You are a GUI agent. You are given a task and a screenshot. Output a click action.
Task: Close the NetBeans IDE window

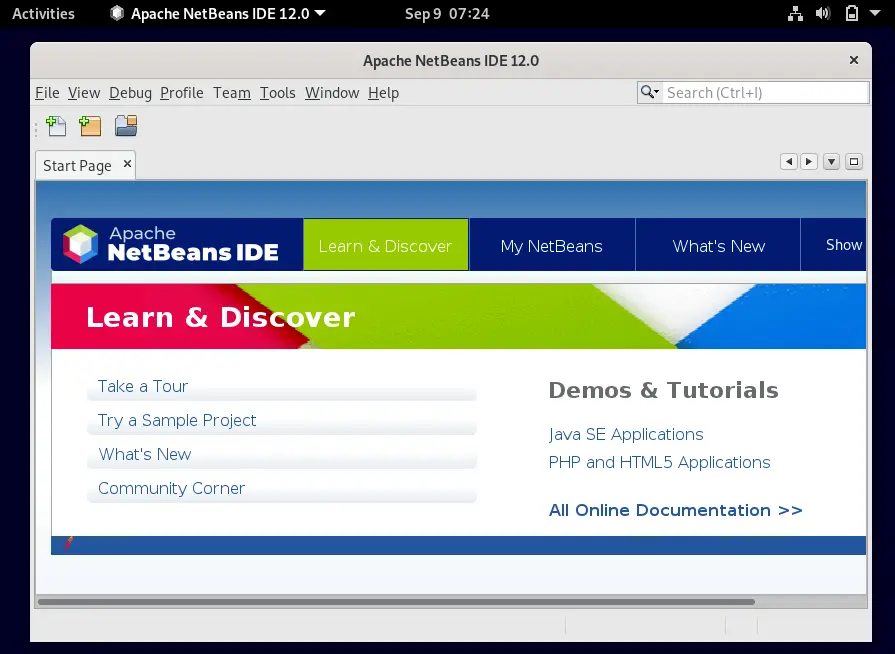pos(854,60)
